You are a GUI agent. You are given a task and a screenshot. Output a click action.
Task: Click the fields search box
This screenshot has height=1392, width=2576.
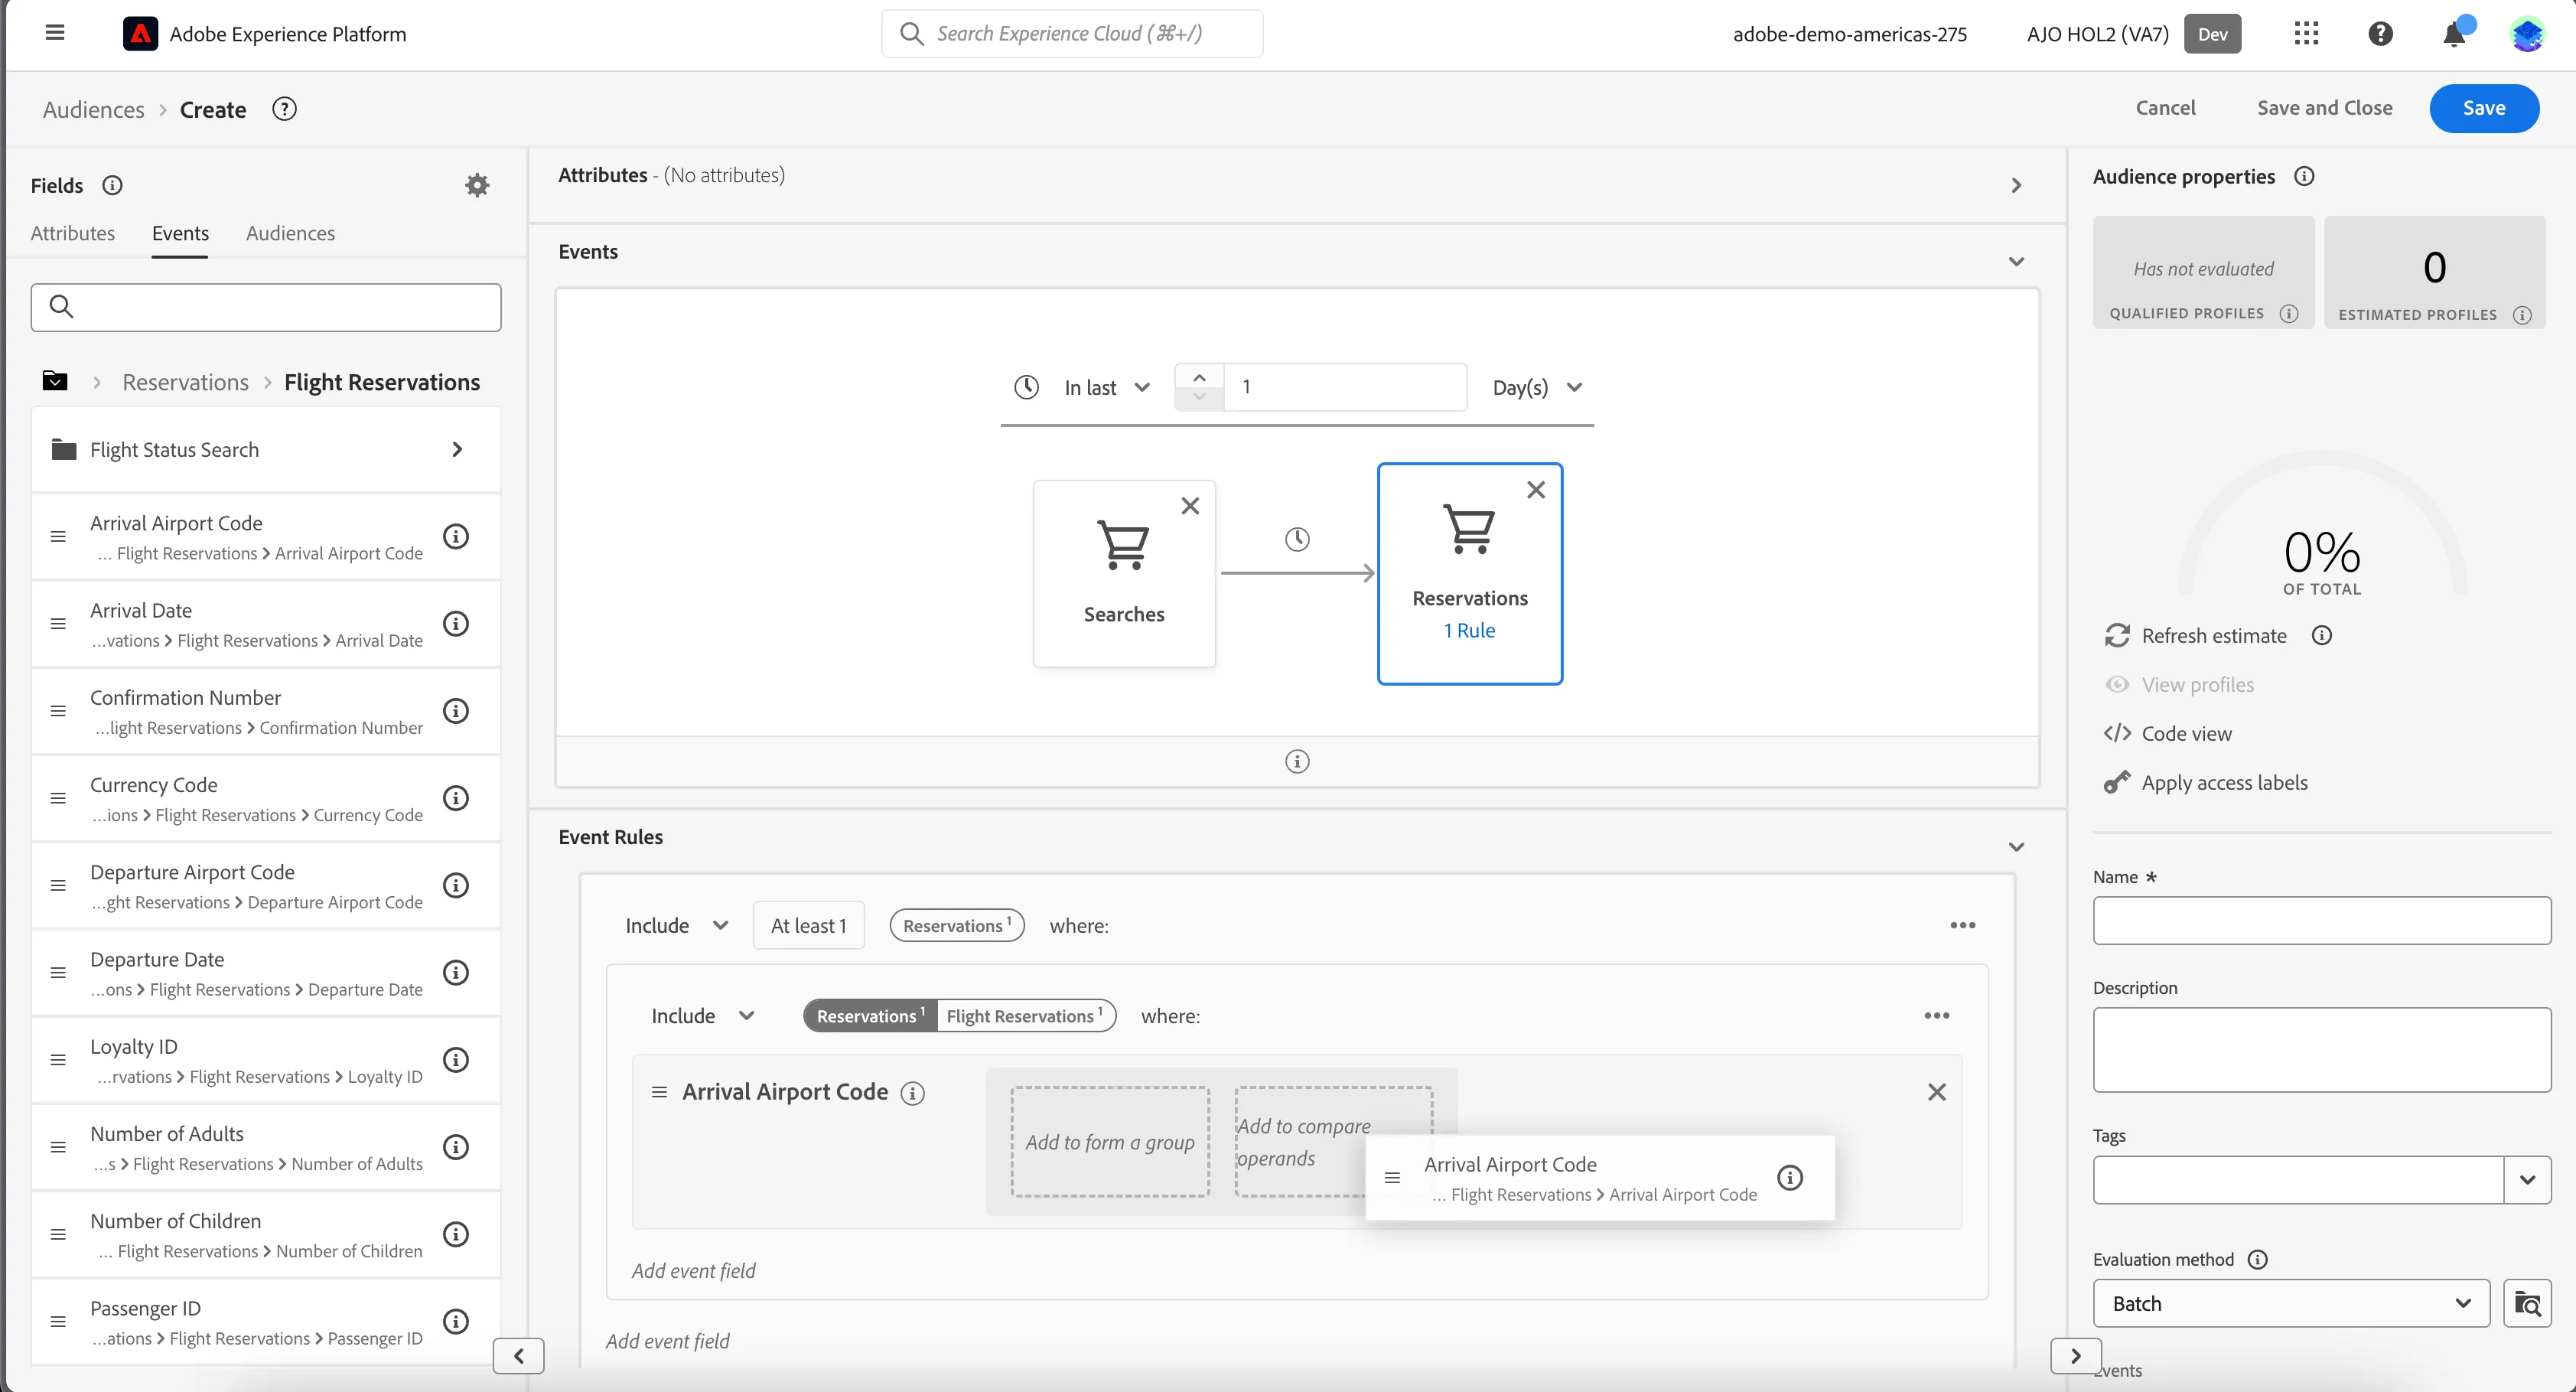tap(266, 307)
